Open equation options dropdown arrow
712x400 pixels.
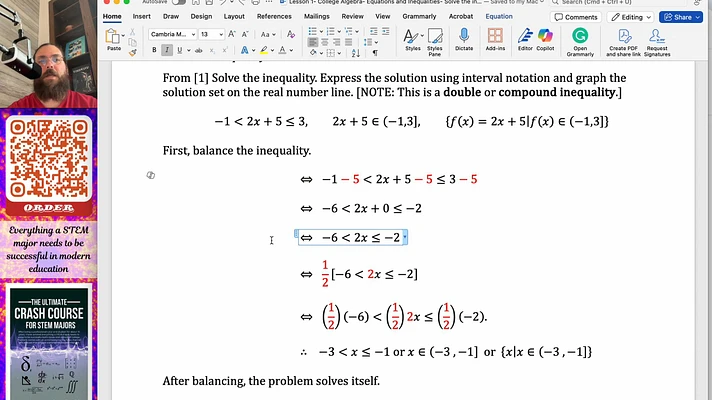(405, 237)
